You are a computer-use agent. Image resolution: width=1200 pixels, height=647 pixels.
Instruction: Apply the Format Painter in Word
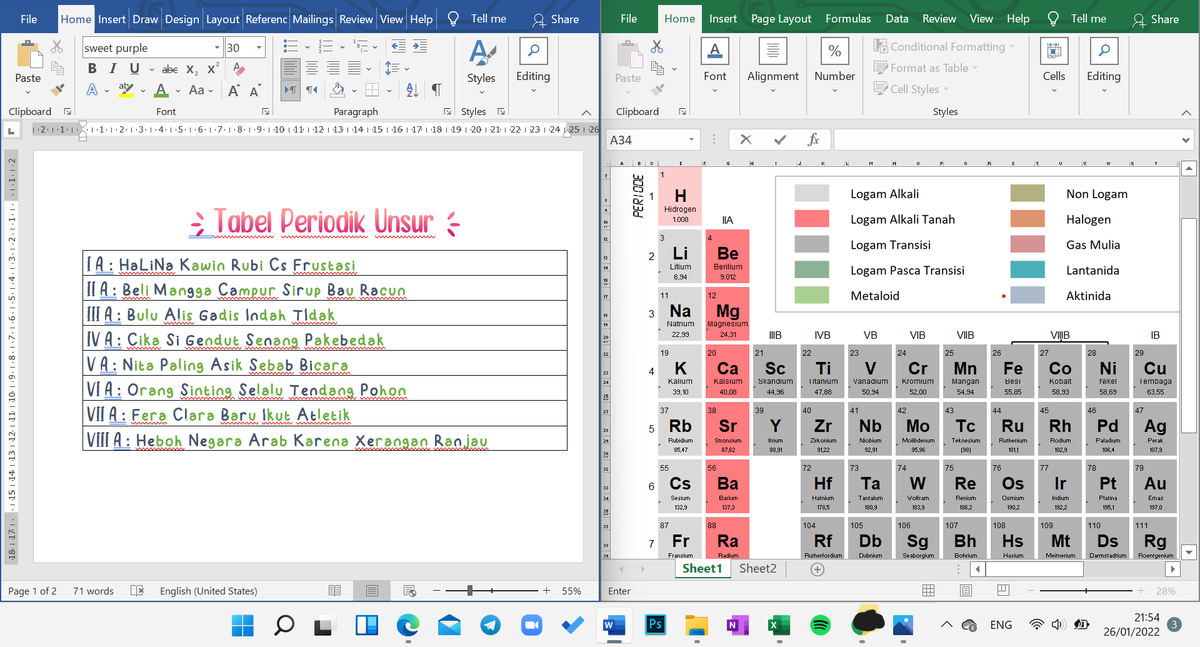pyautogui.click(x=57, y=90)
